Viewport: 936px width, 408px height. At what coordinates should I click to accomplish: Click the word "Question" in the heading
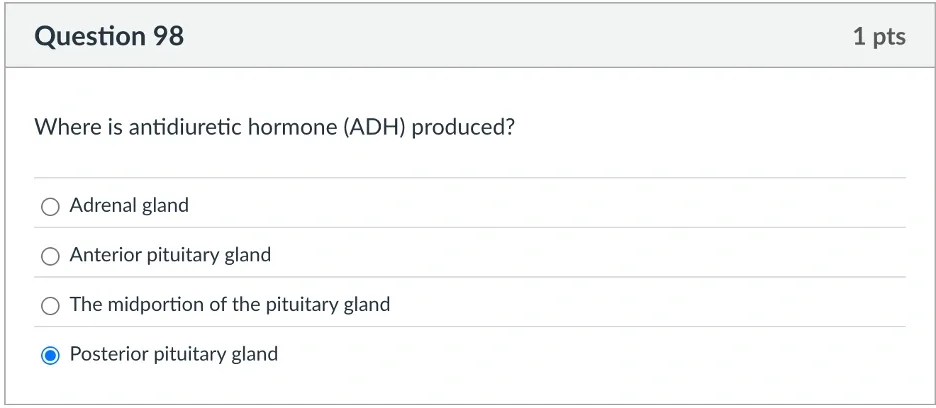coord(89,37)
